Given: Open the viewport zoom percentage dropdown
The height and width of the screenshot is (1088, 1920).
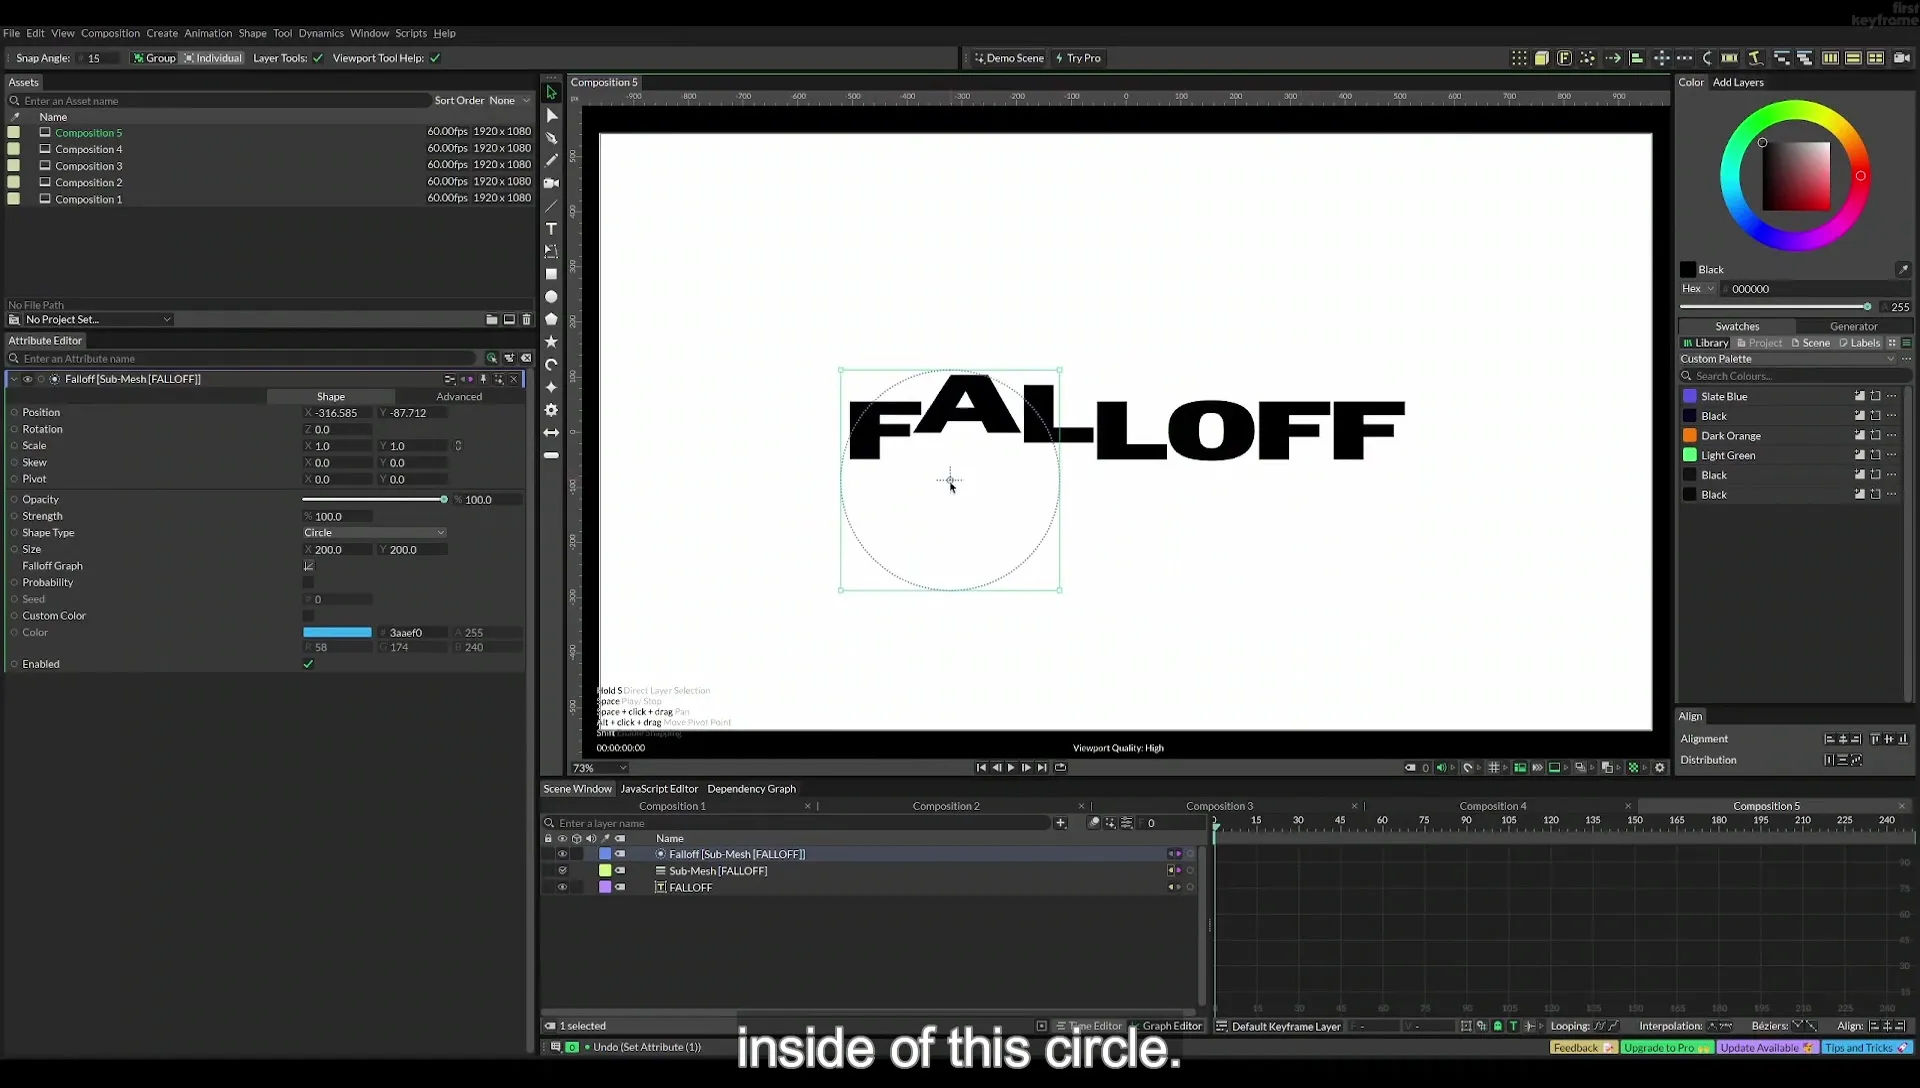Looking at the screenshot, I should 599,768.
